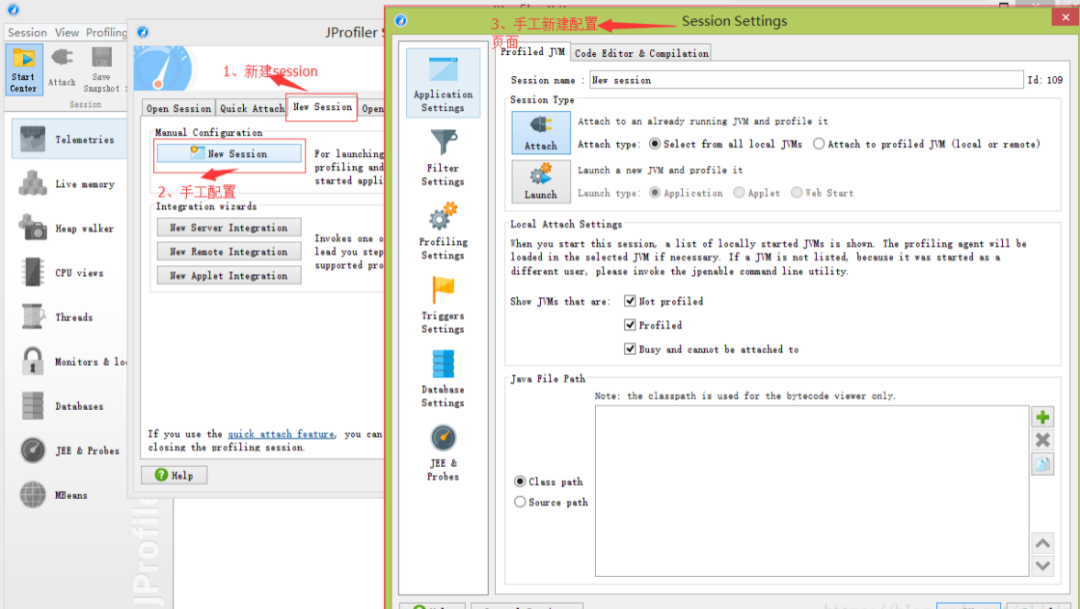
Task: Select Application launch type radio
Action: pyautogui.click(x=654, y=193)
